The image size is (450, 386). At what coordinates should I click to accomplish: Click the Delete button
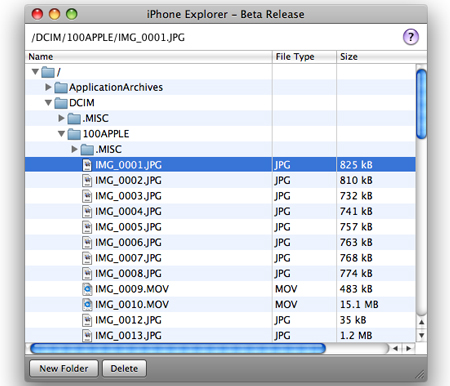click(x=124, y=368)
